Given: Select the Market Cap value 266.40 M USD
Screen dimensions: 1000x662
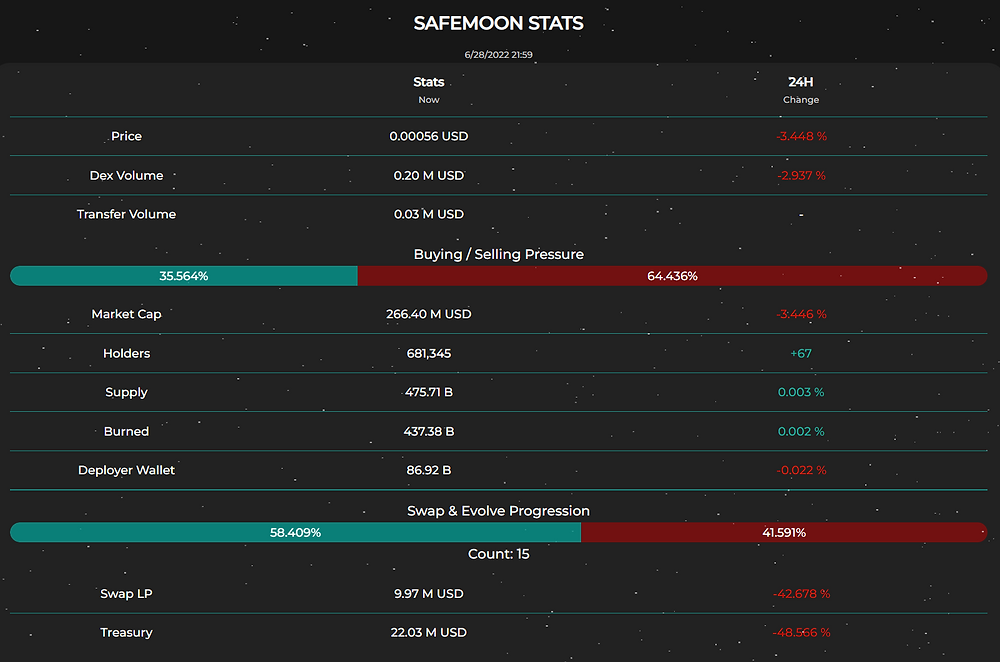Looking at the screenshot, I should point(429,314).
